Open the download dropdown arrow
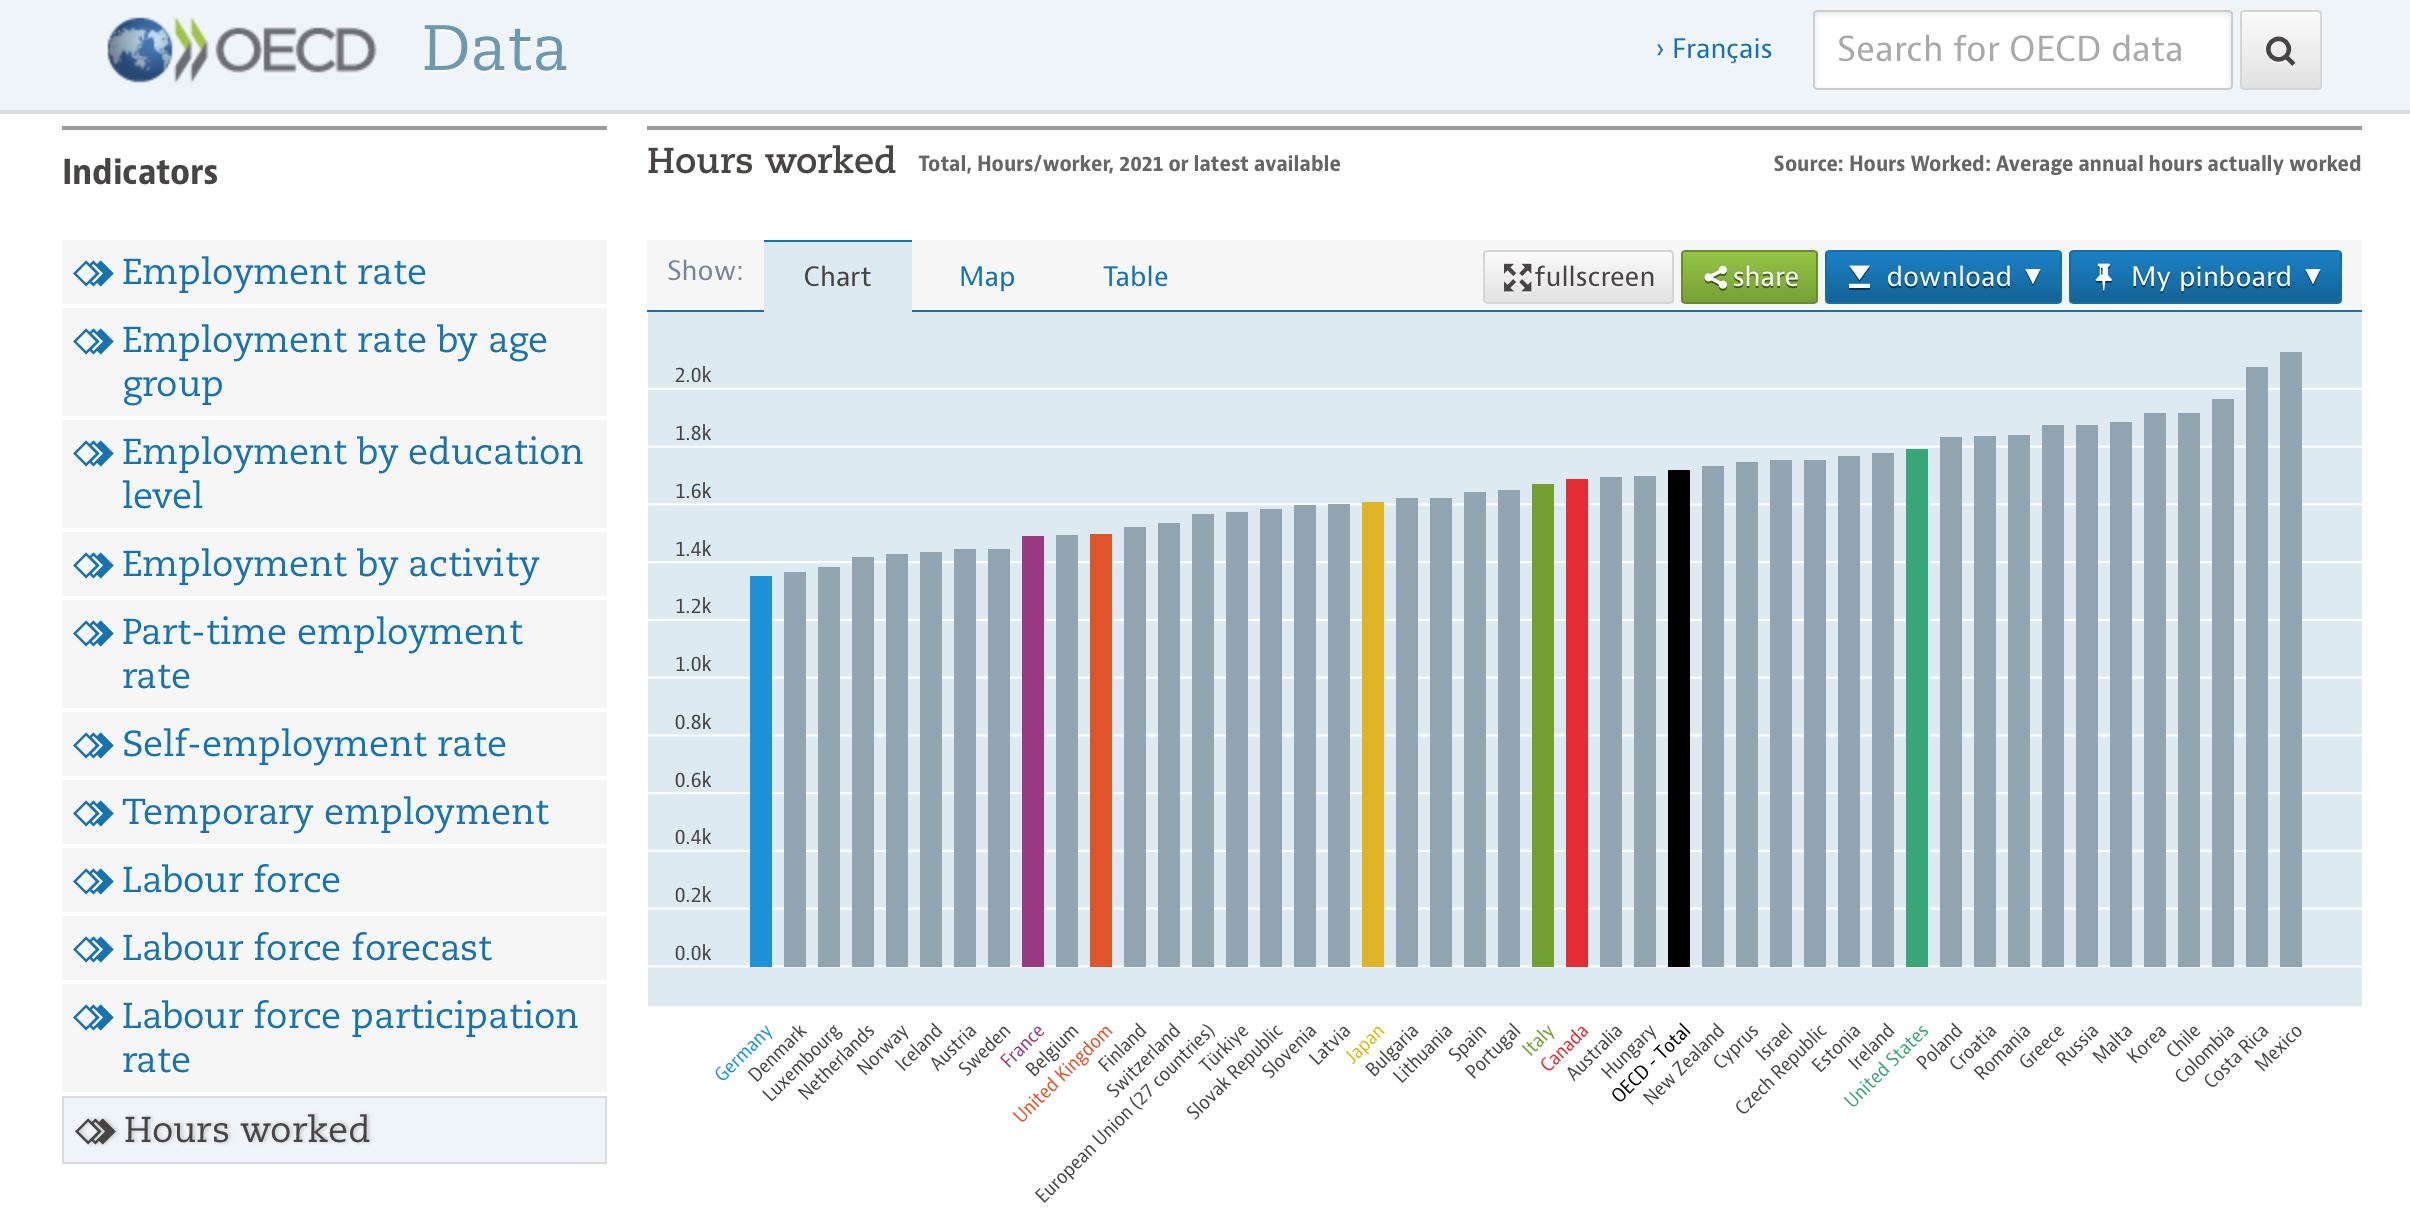2410x1208 pixels. (x=2033, y=276)
